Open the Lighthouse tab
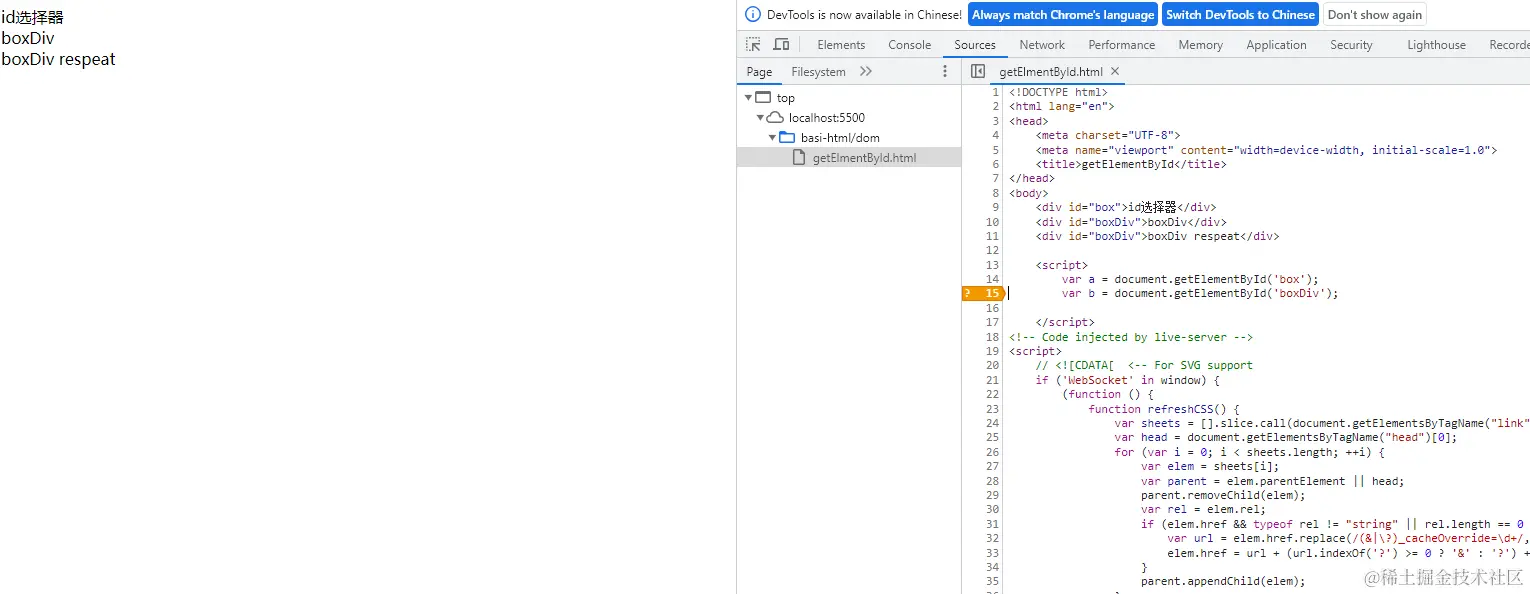 coord(1436,45)
